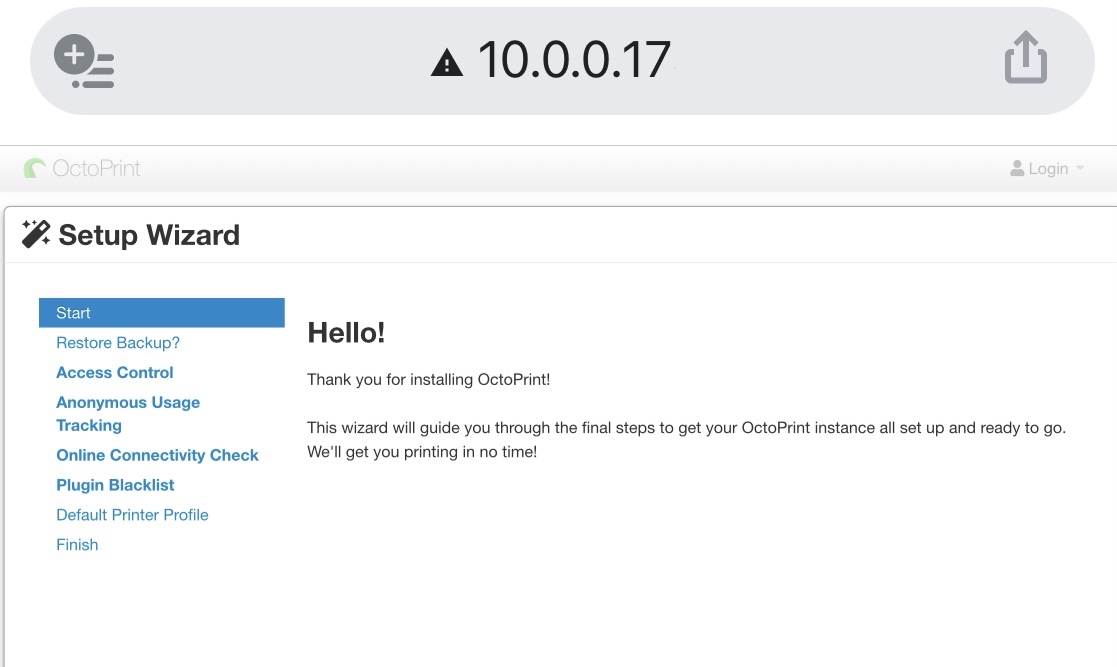The height and width of the screenshot is (667, 1117).
Task: Open the new tab menu icon
Action: point(84,61)
